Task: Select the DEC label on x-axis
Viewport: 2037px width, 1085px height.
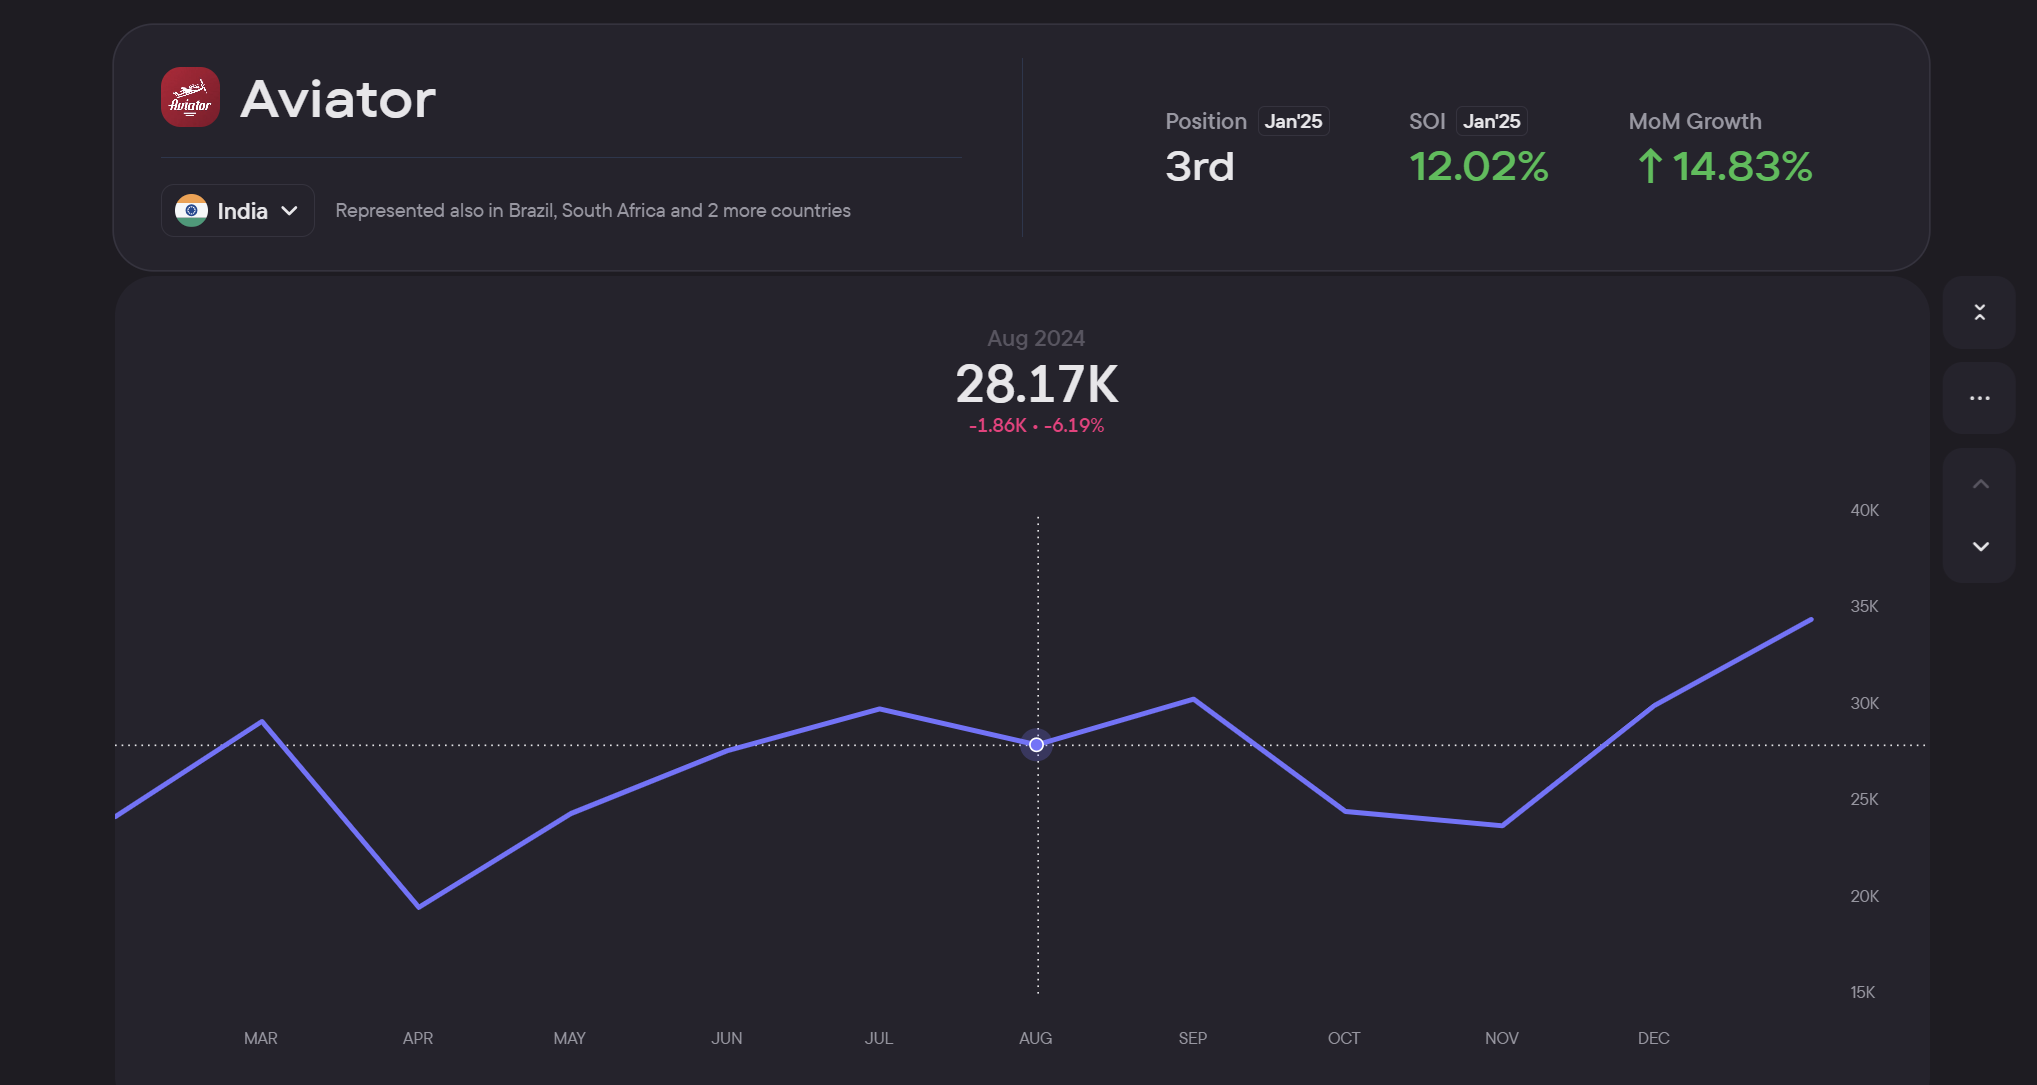Action: click(1654, 1038)
